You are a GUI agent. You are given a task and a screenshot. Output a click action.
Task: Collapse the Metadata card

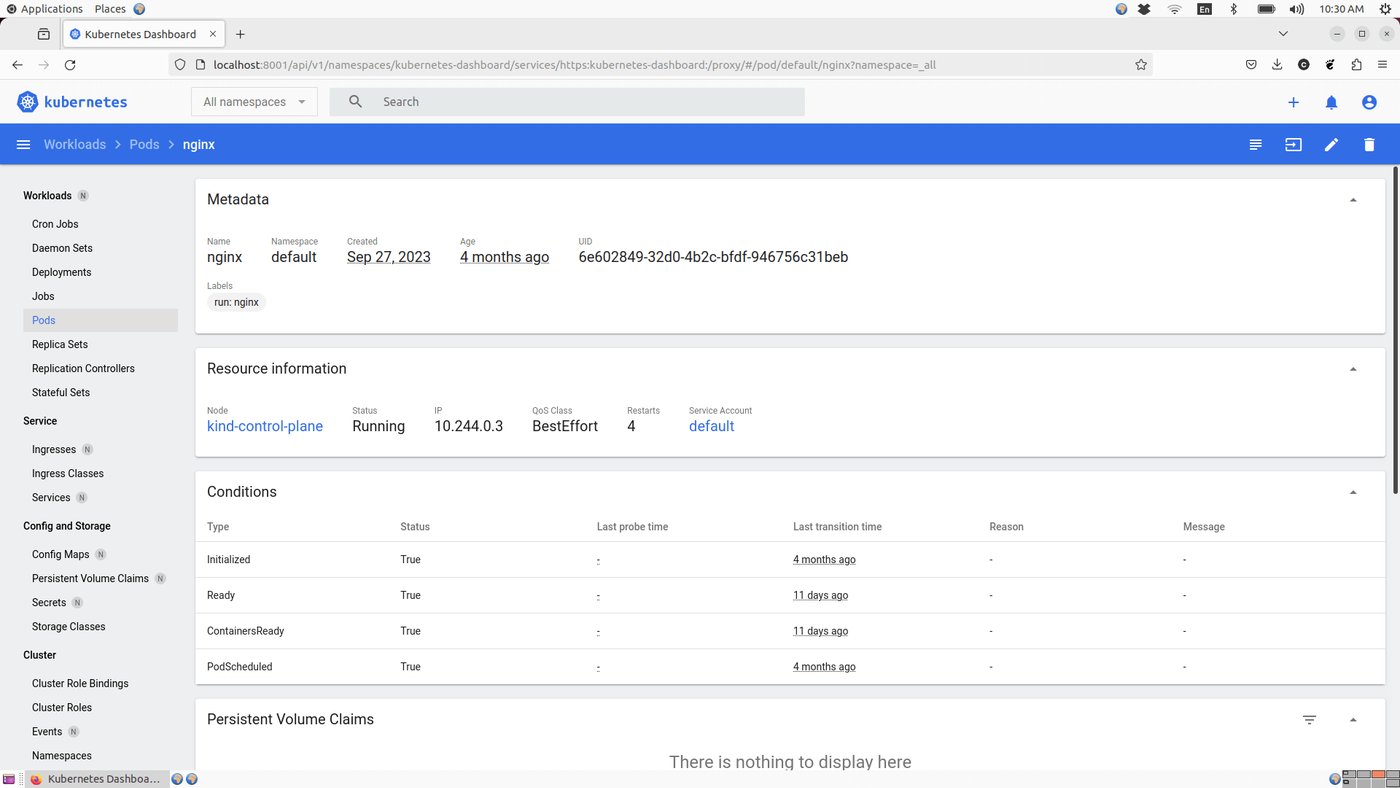click(x=1353, y=200)
